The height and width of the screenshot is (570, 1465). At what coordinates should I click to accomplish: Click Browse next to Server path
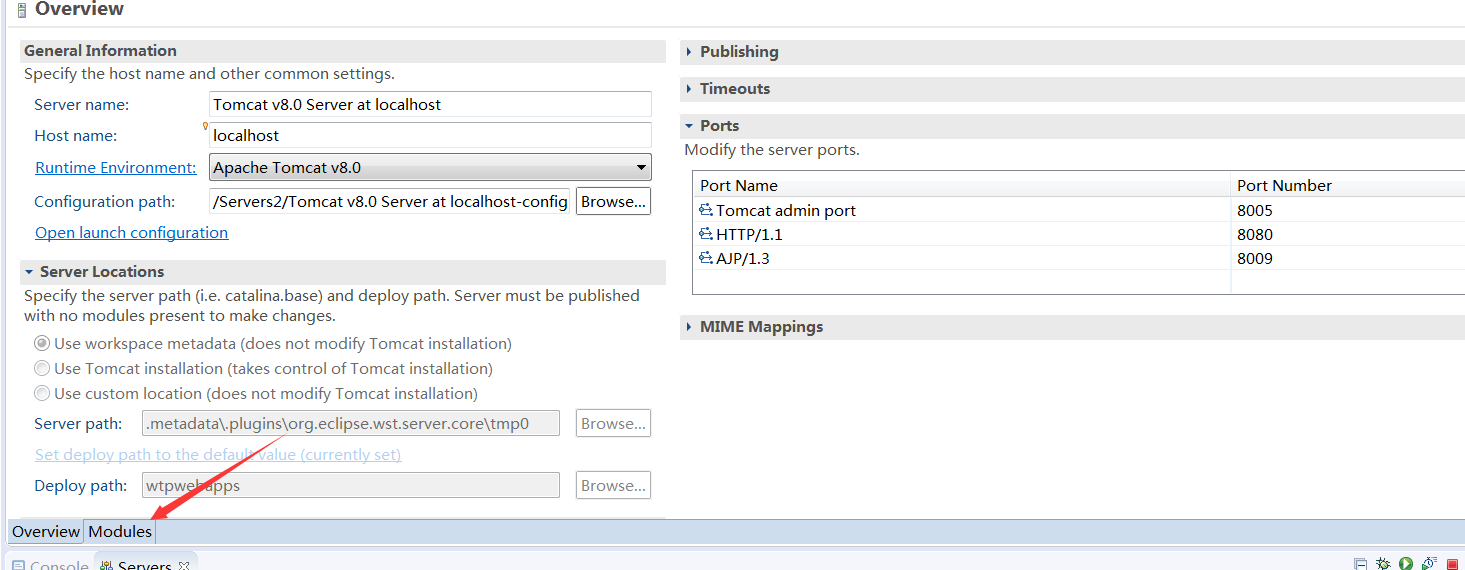click(x=613, y=423)
